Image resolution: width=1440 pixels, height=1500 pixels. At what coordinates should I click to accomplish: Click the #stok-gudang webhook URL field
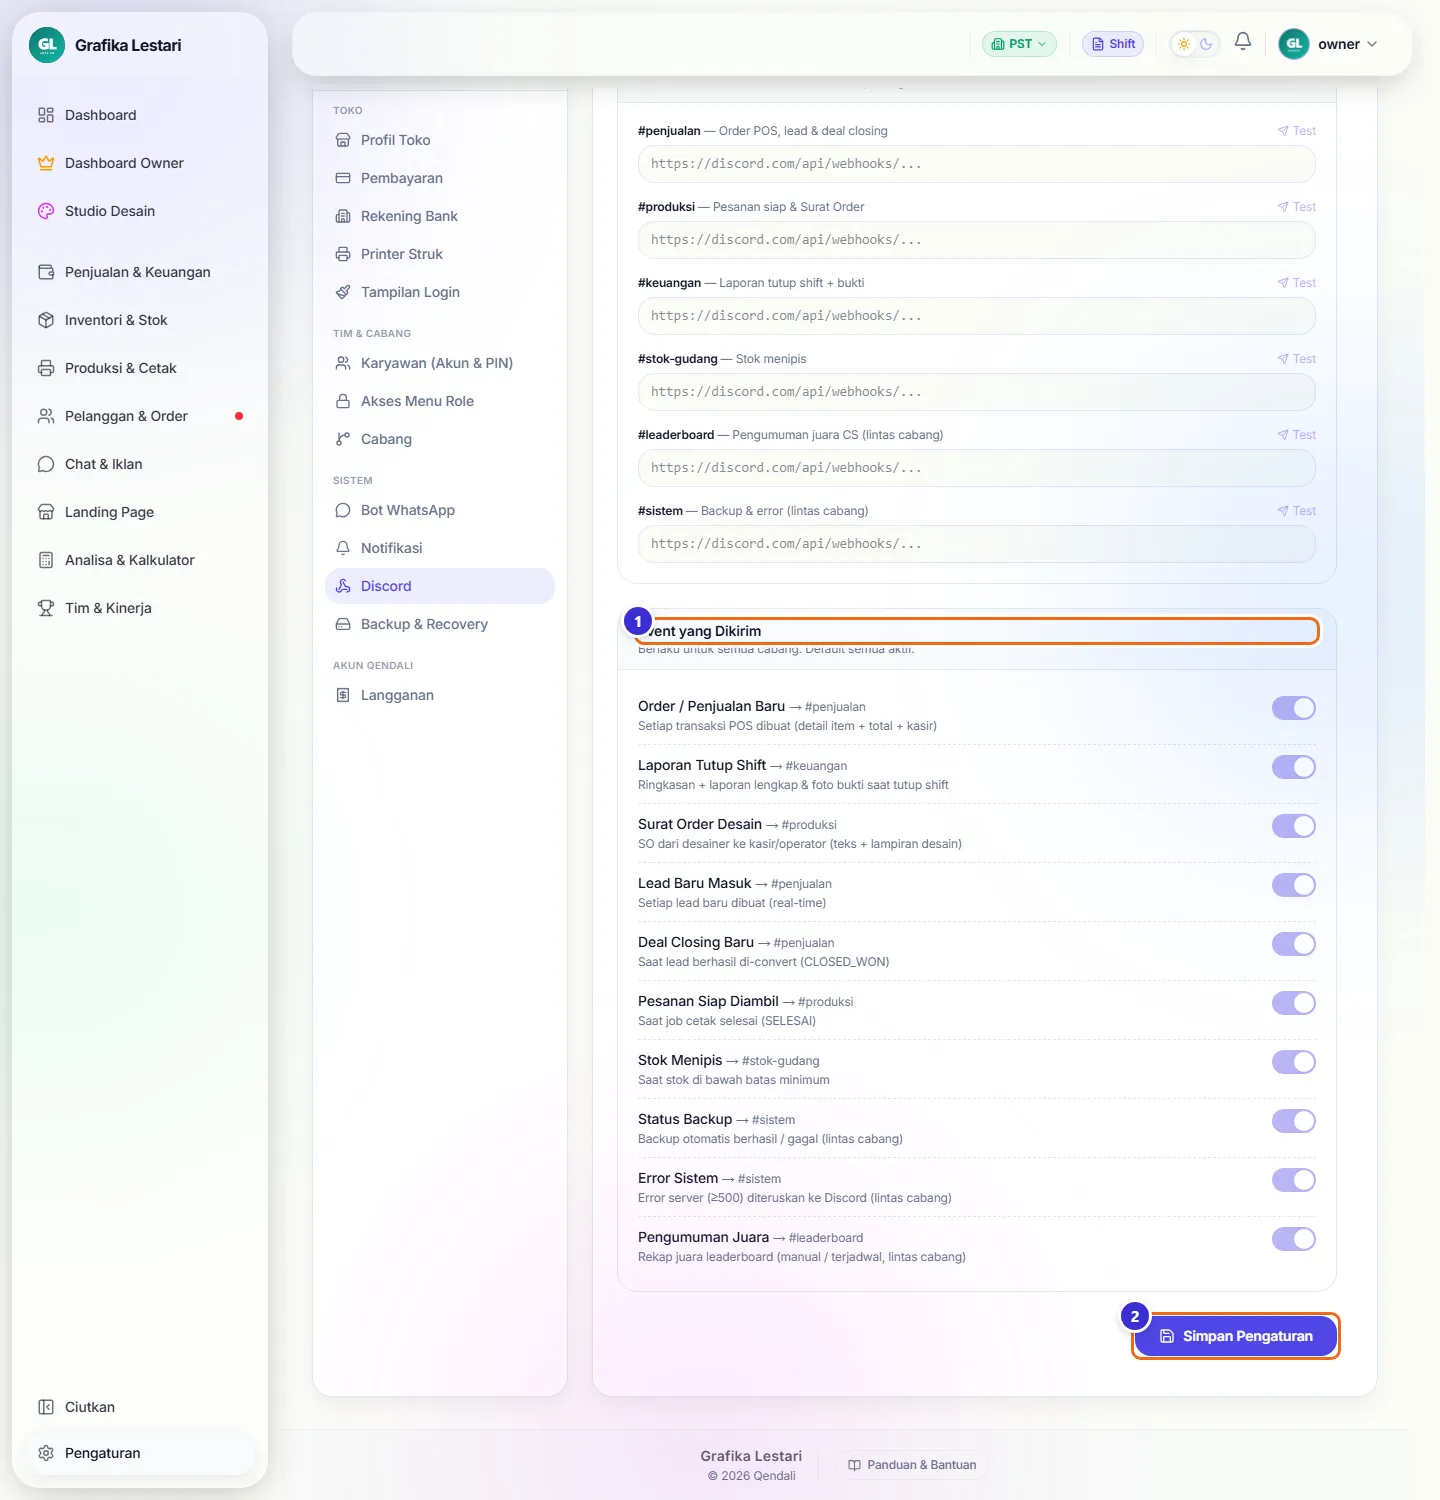tap(977, 392)
